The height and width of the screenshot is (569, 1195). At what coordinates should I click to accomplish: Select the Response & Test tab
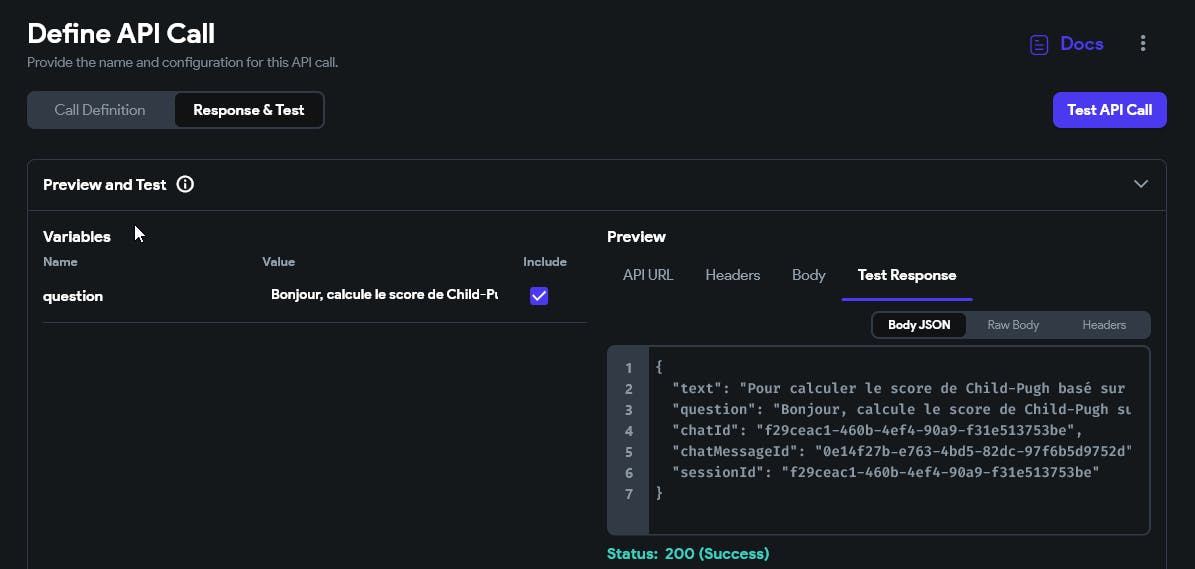pos(248,110)
